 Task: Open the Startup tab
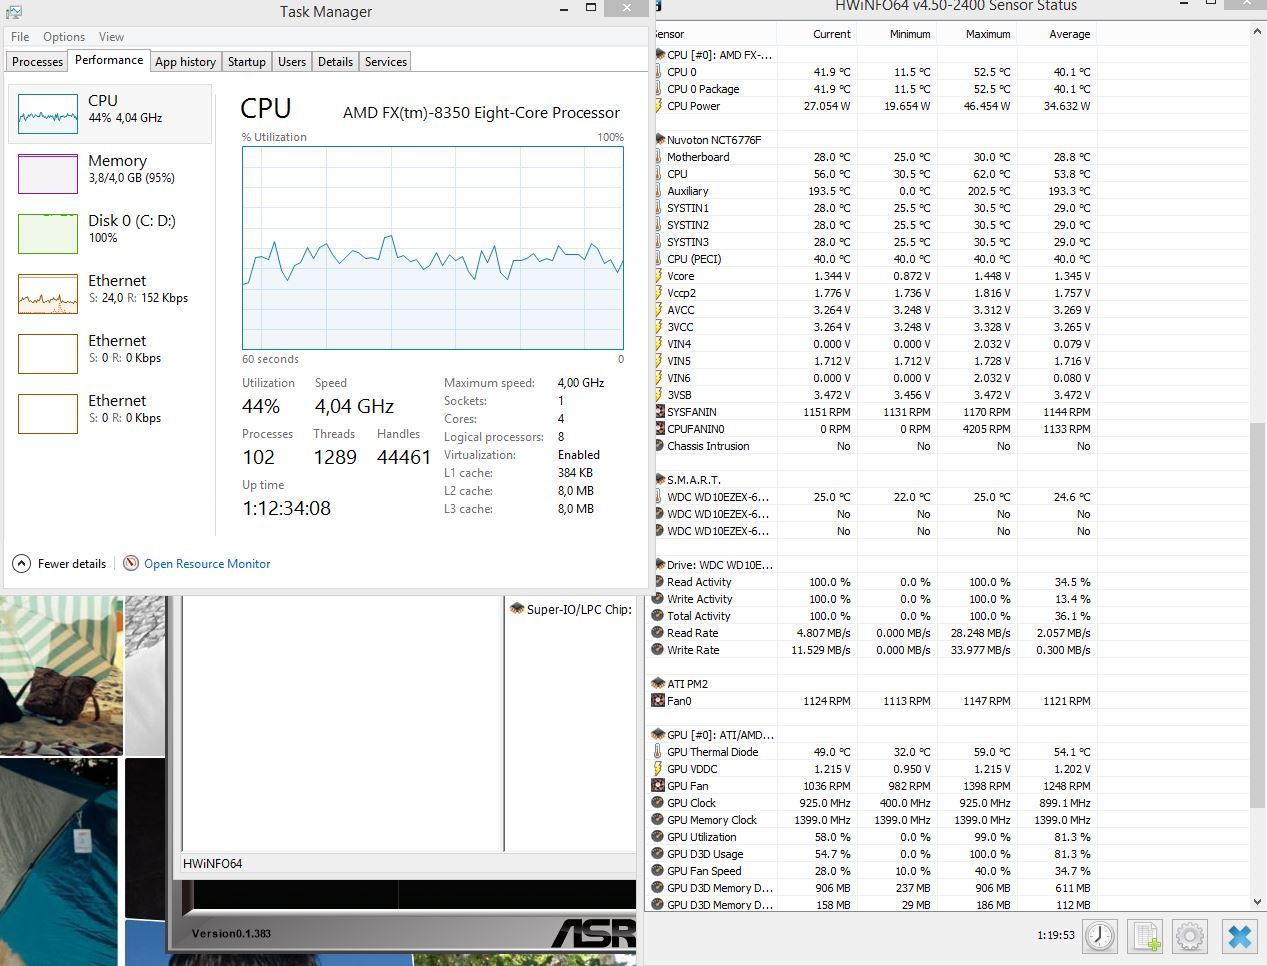click(x=246, y=61)
